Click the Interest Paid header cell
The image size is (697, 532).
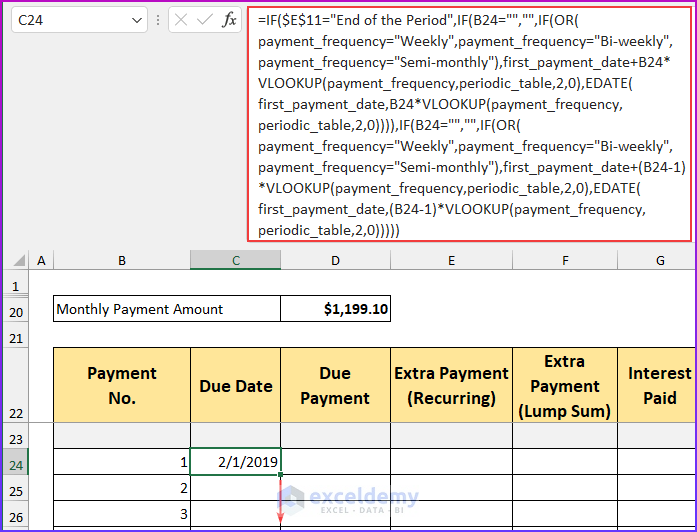(657, 385)
